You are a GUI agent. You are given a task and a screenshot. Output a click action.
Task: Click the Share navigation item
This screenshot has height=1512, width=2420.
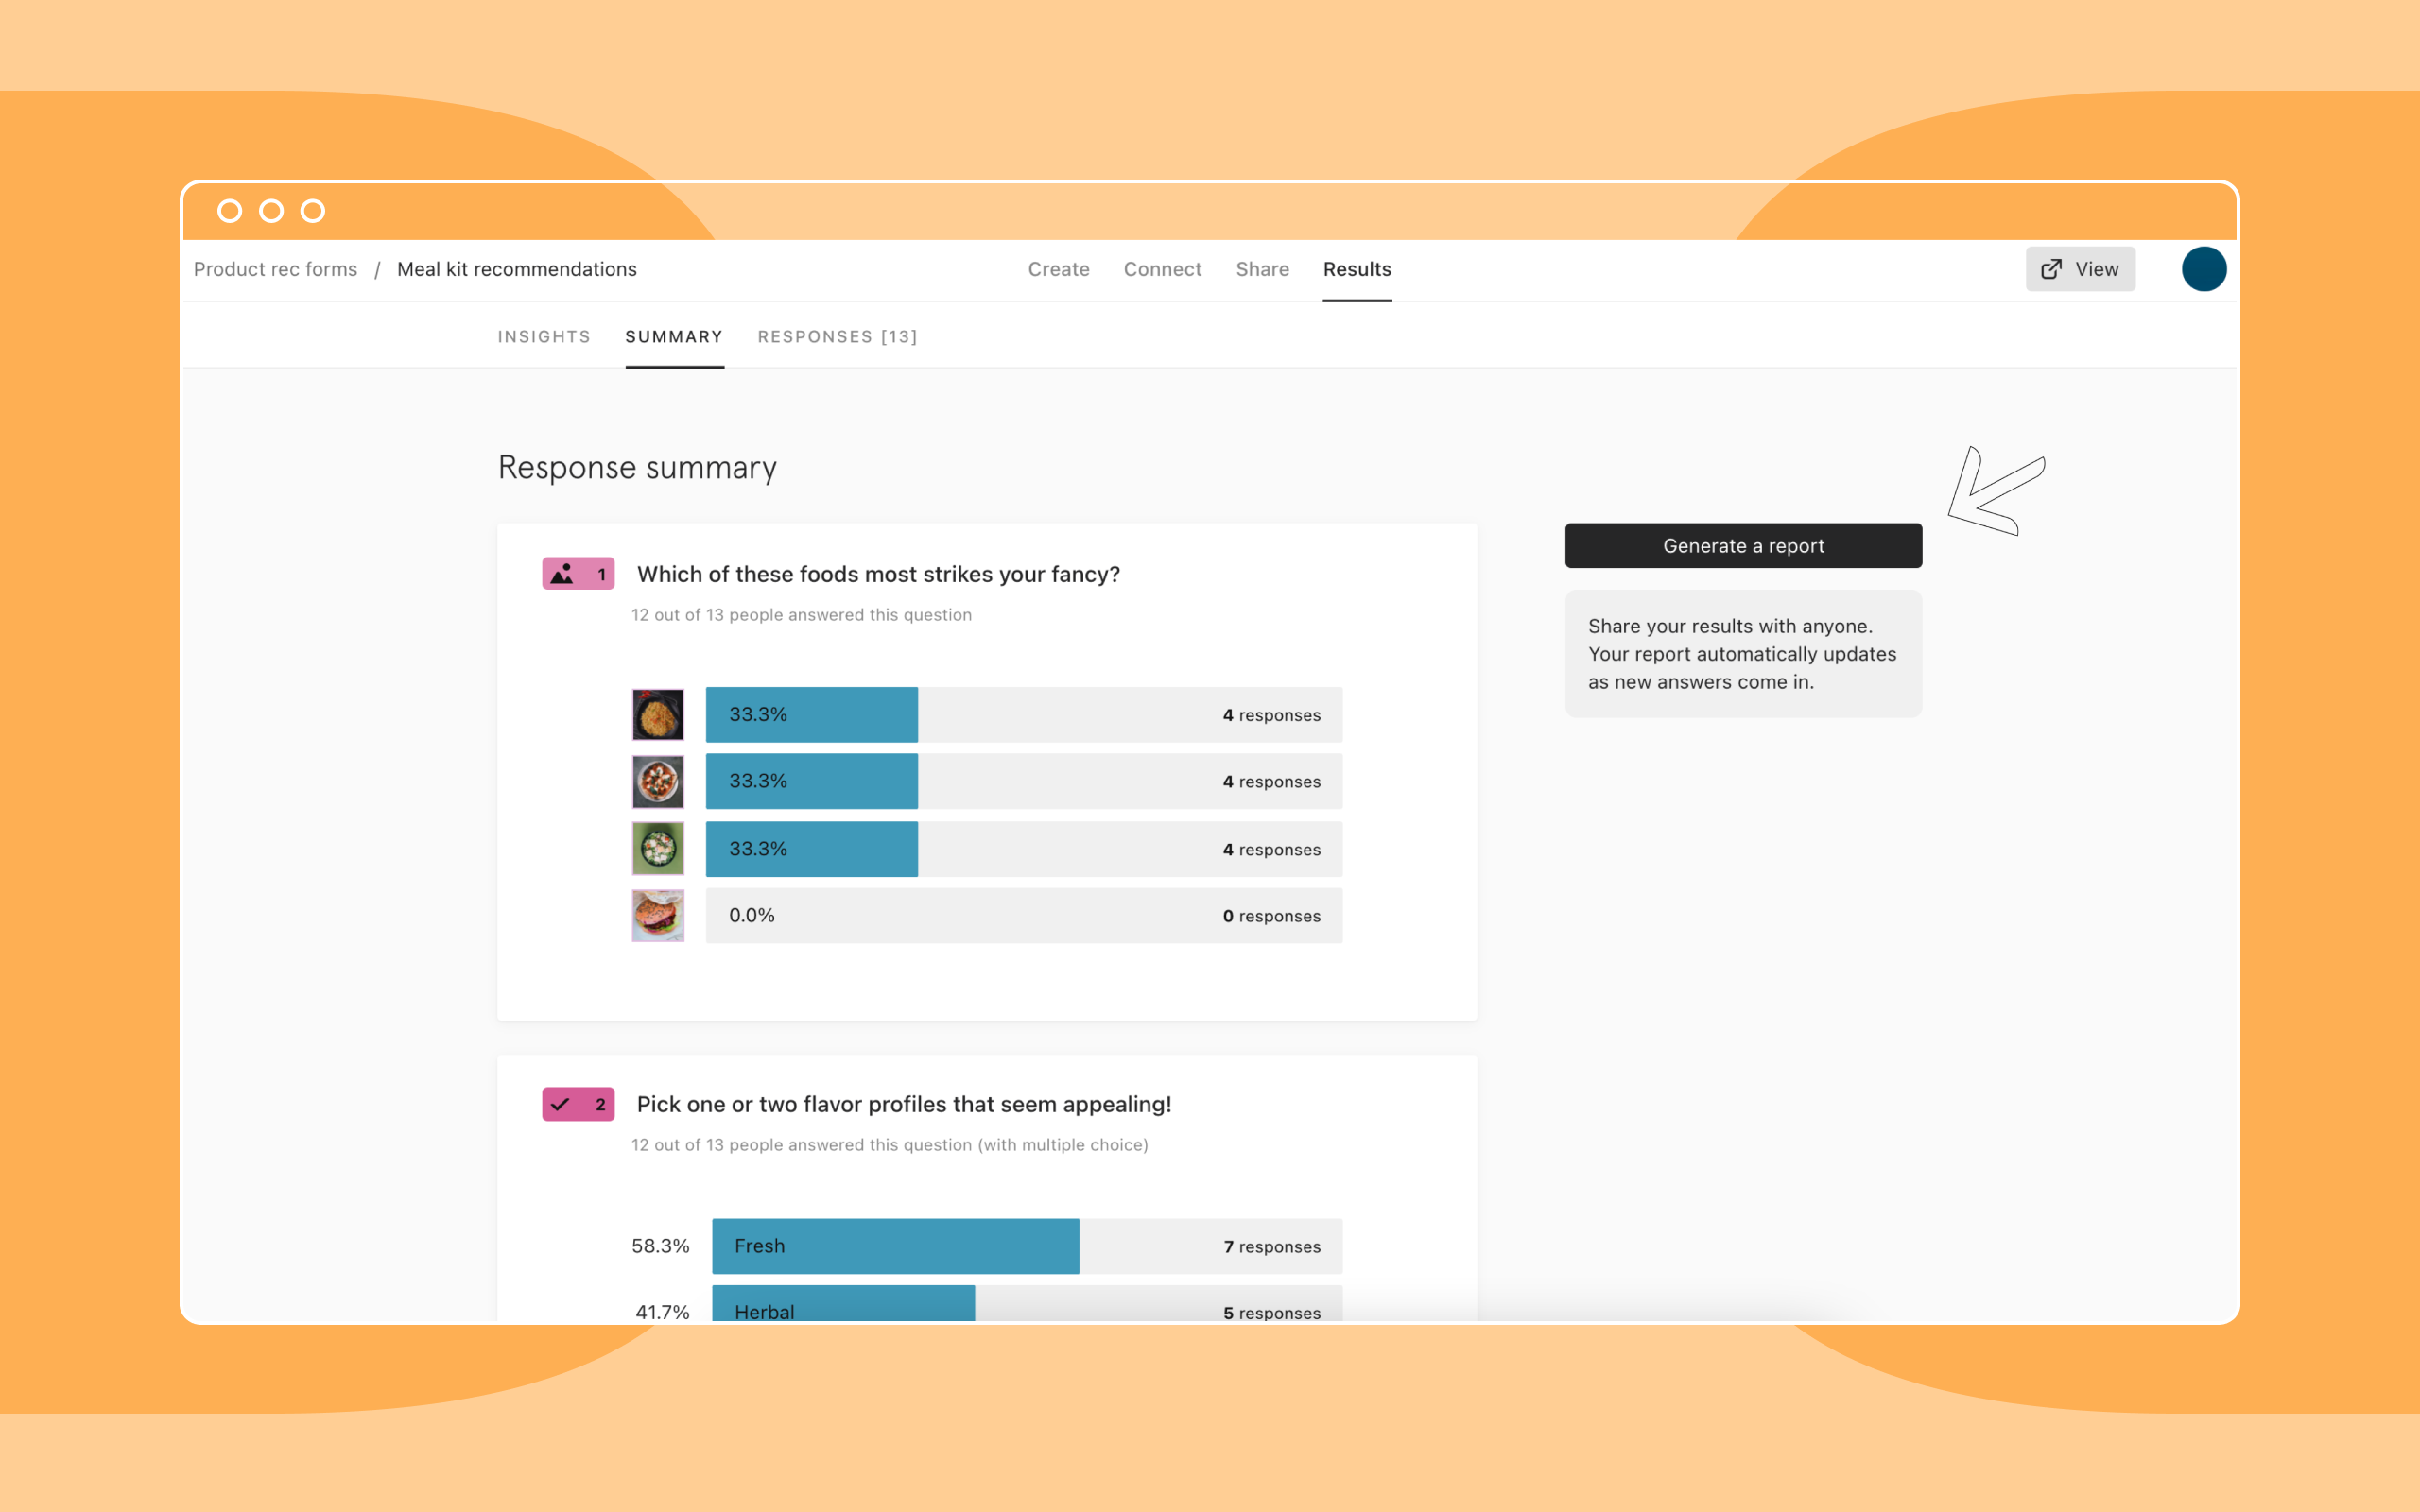[x=1263, y=268]
